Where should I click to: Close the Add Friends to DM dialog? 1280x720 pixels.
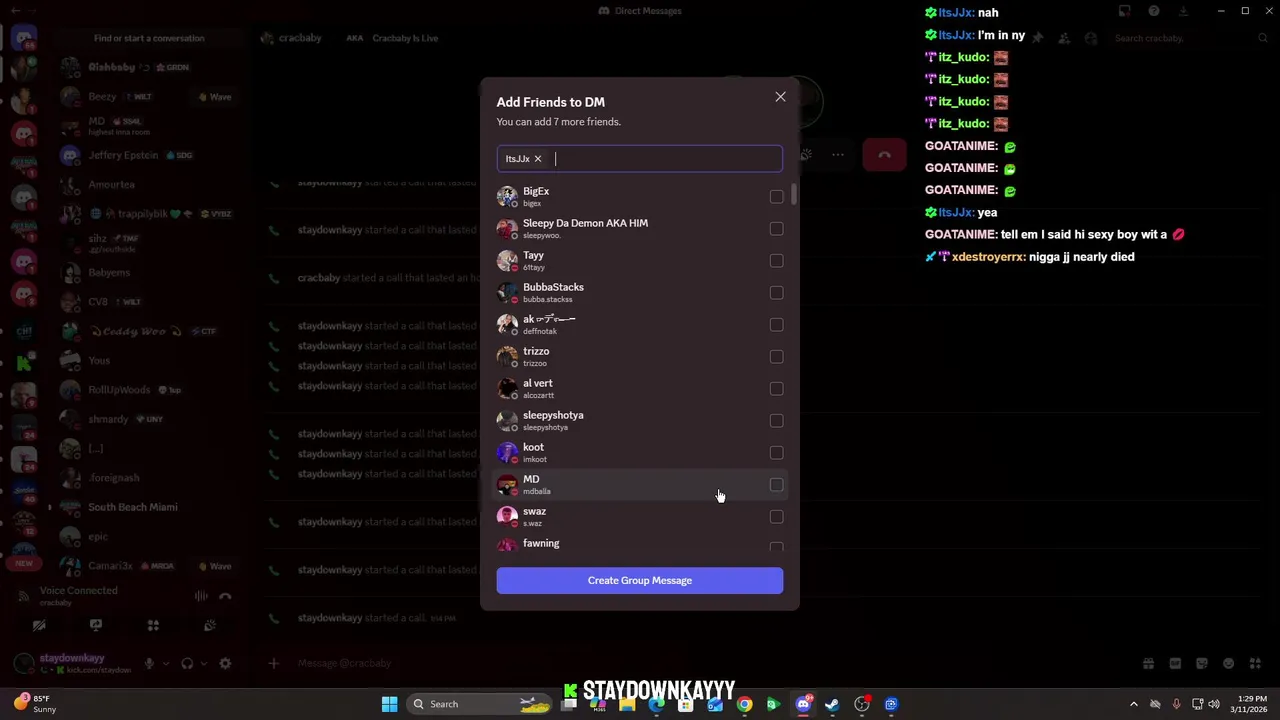coord(780,97)
